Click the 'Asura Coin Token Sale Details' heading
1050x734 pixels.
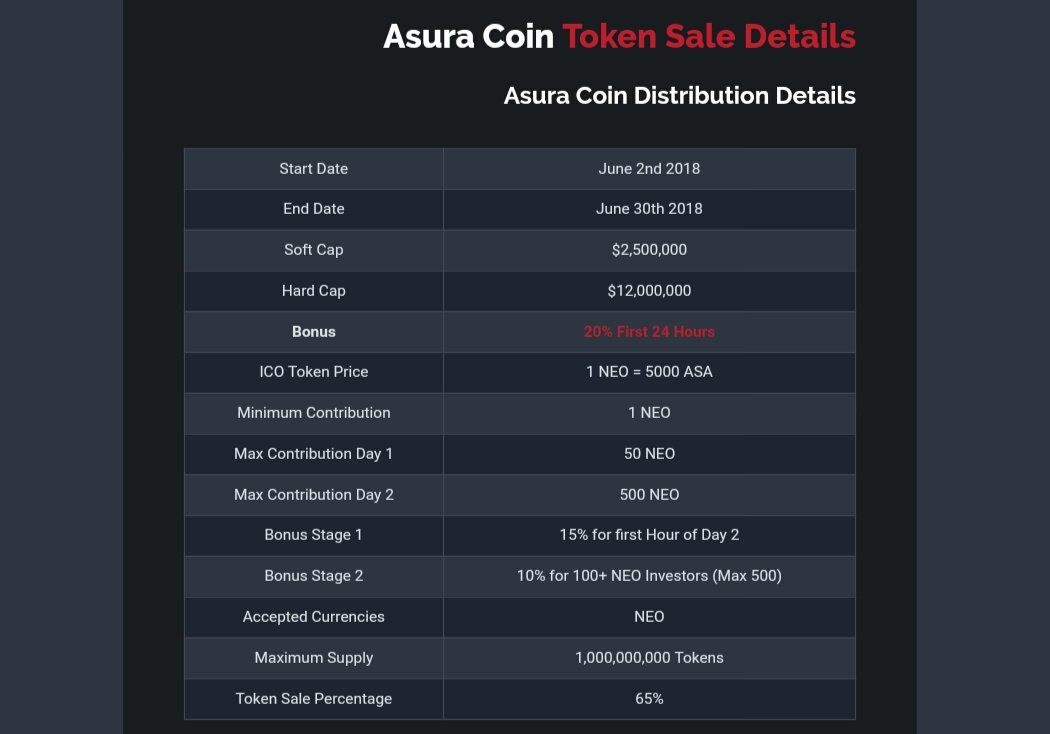coord(619,37)
